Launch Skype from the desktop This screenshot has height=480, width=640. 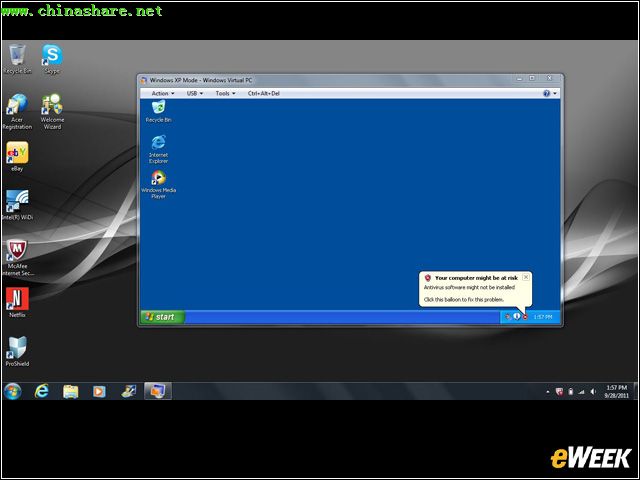[x=52, y=59]
